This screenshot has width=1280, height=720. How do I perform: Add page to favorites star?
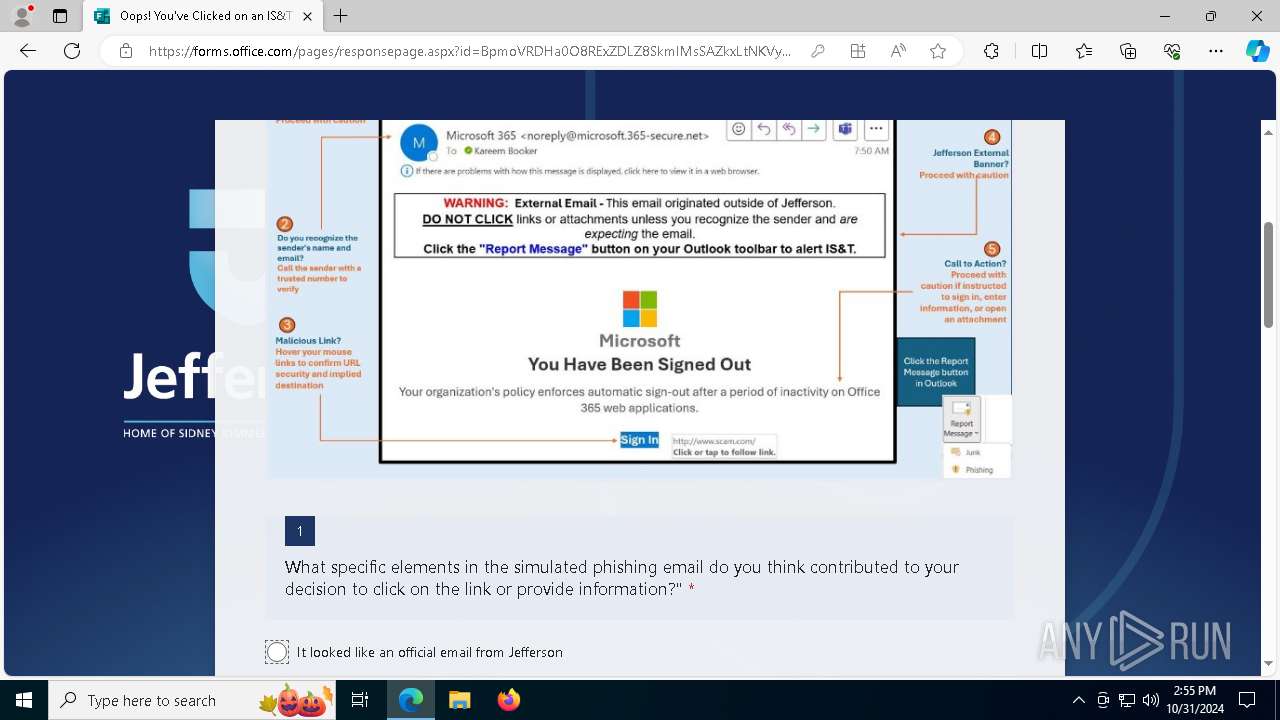coord(938,51)
